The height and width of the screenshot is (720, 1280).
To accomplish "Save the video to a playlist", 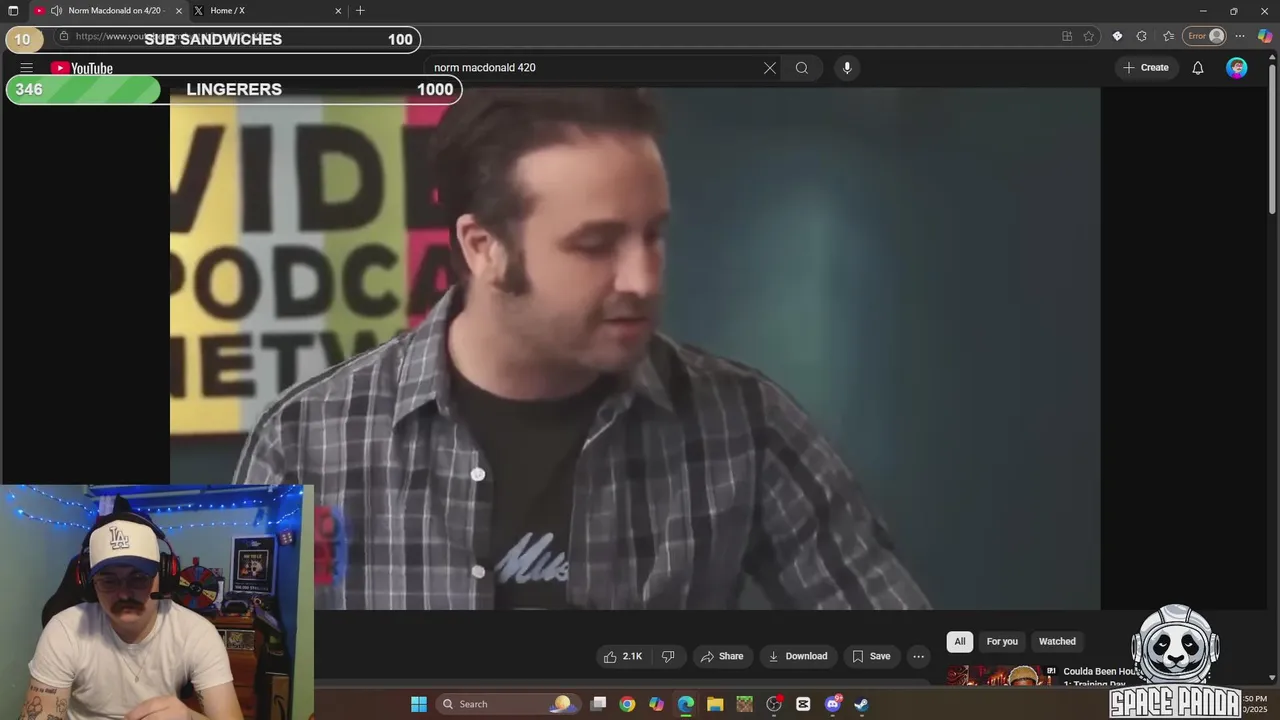I will click(871, 656).
